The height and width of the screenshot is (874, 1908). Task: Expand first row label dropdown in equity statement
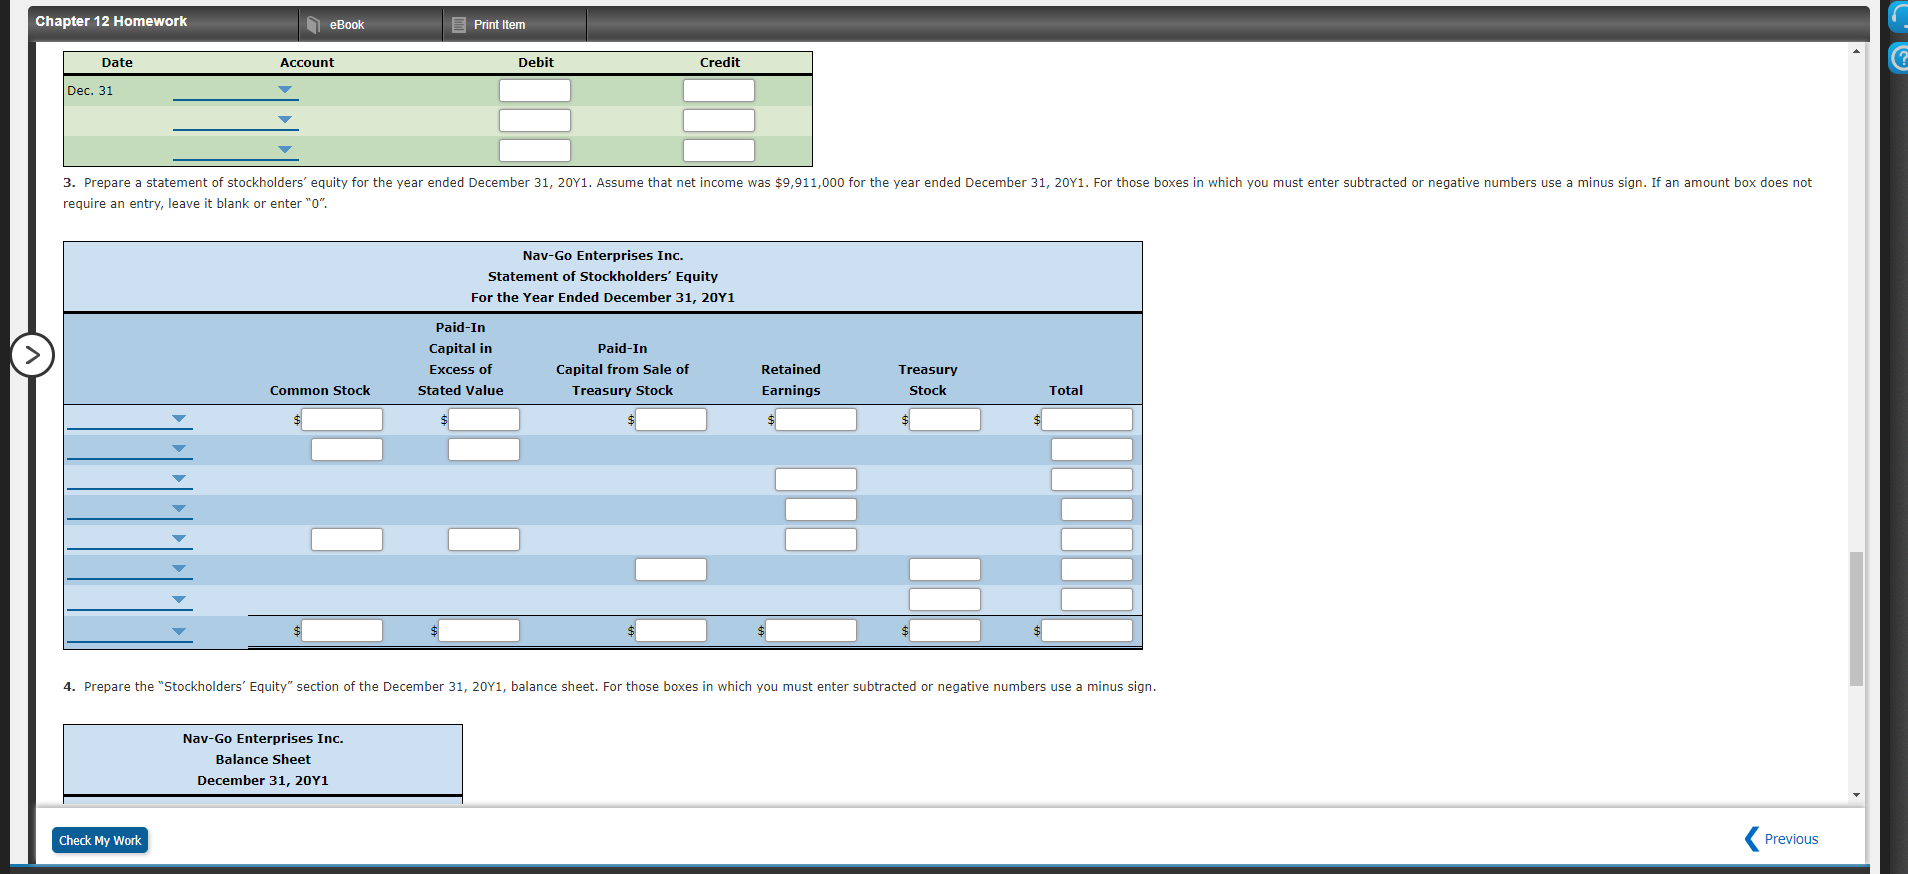click(x=130, y=419)
